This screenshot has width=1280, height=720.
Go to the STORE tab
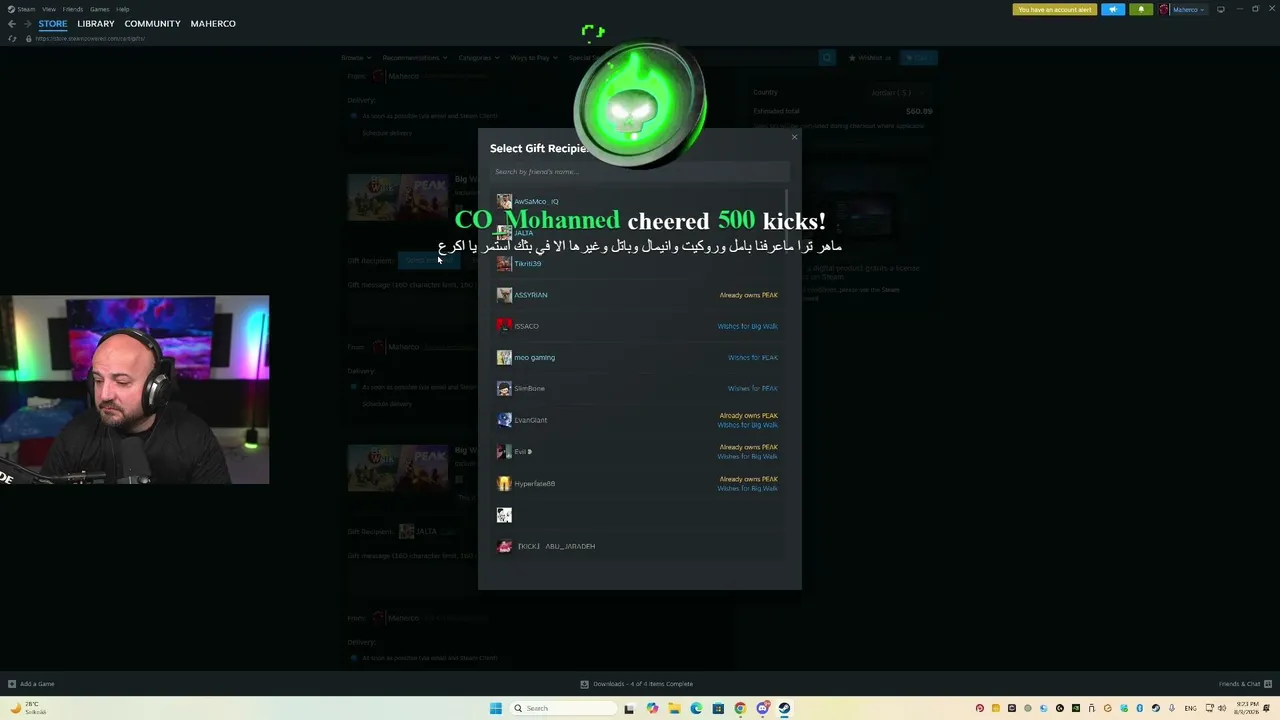click(x=53, y=24)
